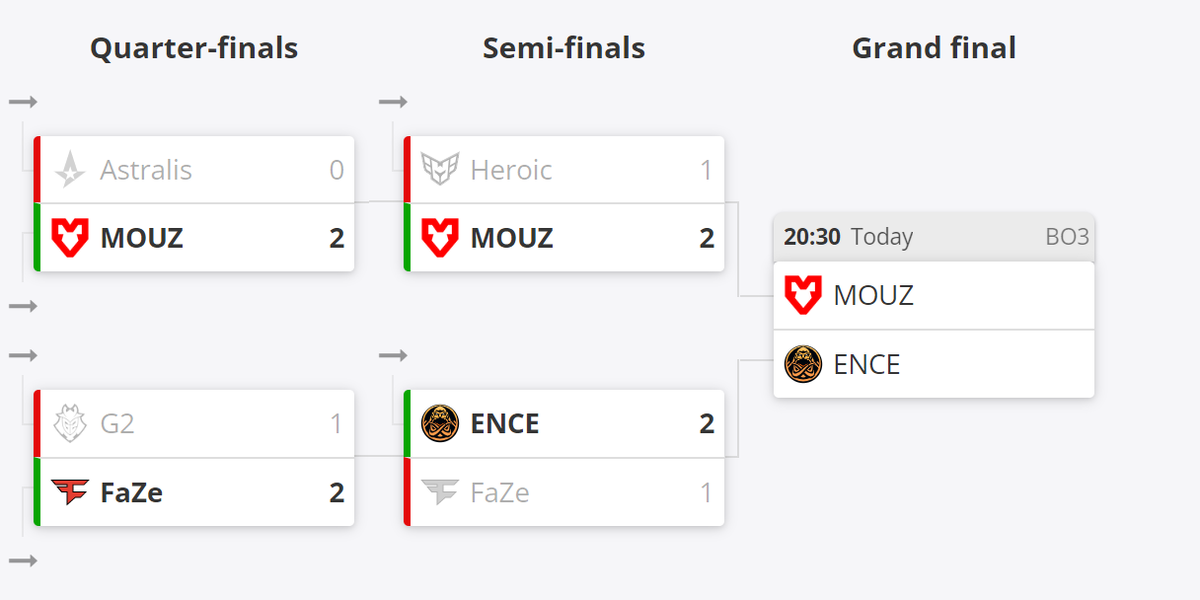Click the 20:30 Today match header

(x=848, y=237)
